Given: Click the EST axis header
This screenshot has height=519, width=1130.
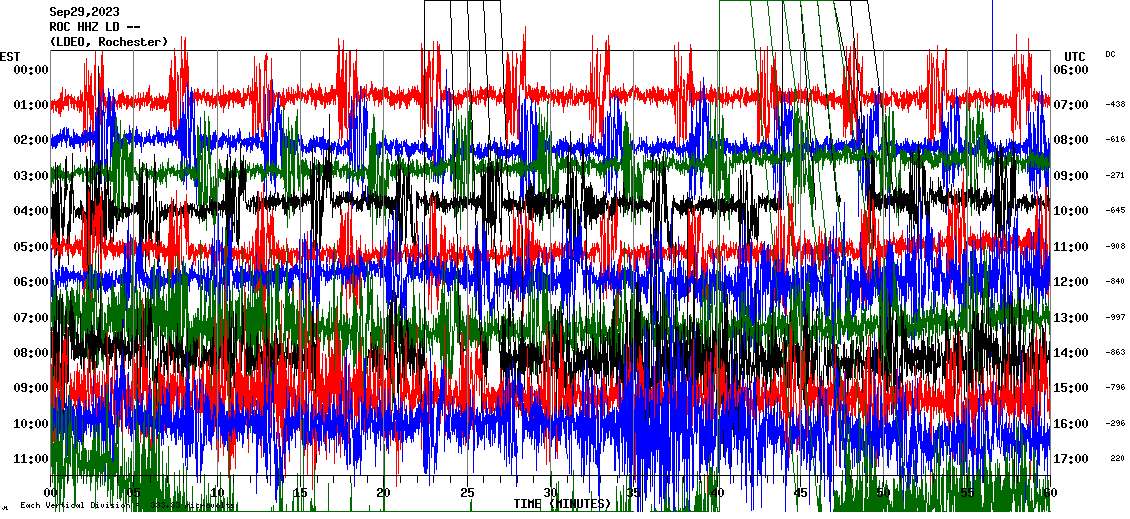Looking at the screenshot, I should point(10,57).
